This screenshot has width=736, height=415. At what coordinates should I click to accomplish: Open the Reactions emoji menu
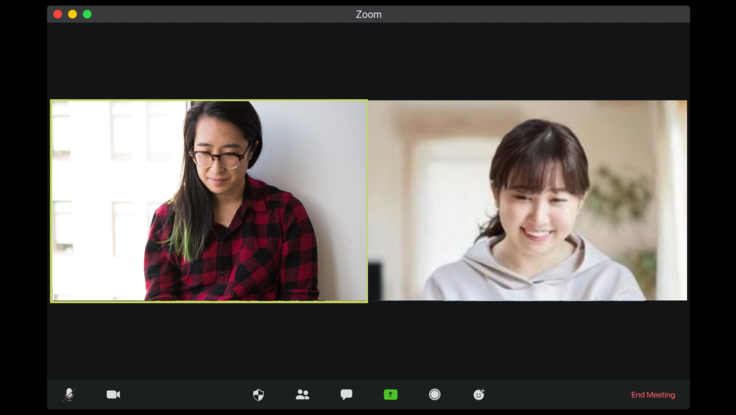479,394
